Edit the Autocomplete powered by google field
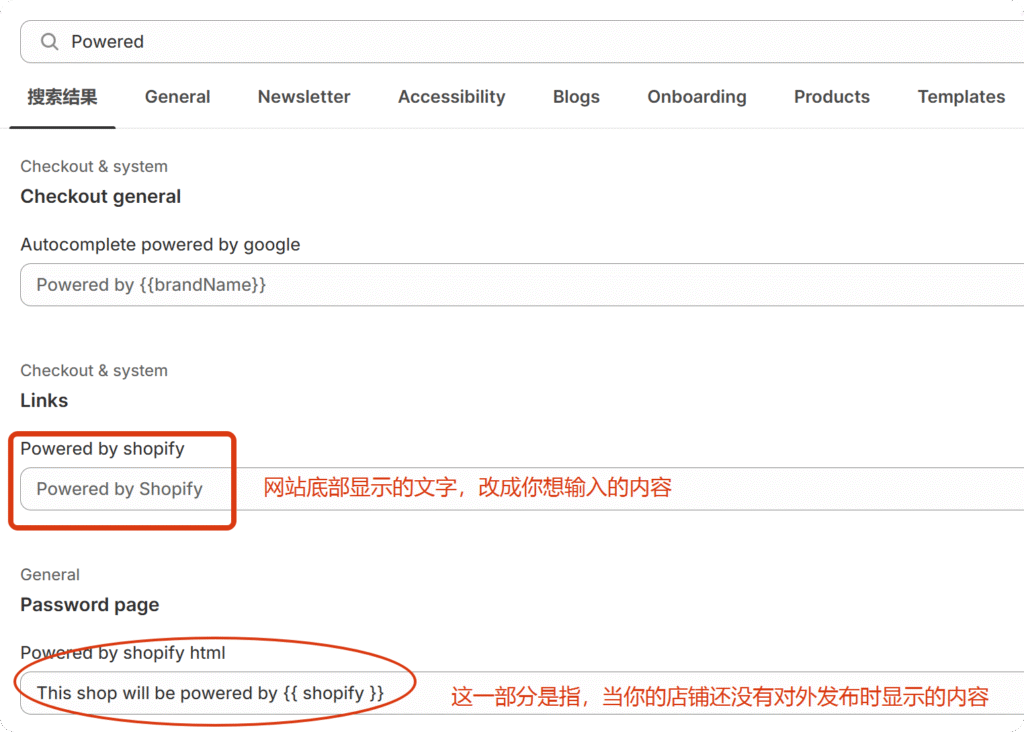The height and width of the screenshot is (732, 1024). (x=522, y=285)
